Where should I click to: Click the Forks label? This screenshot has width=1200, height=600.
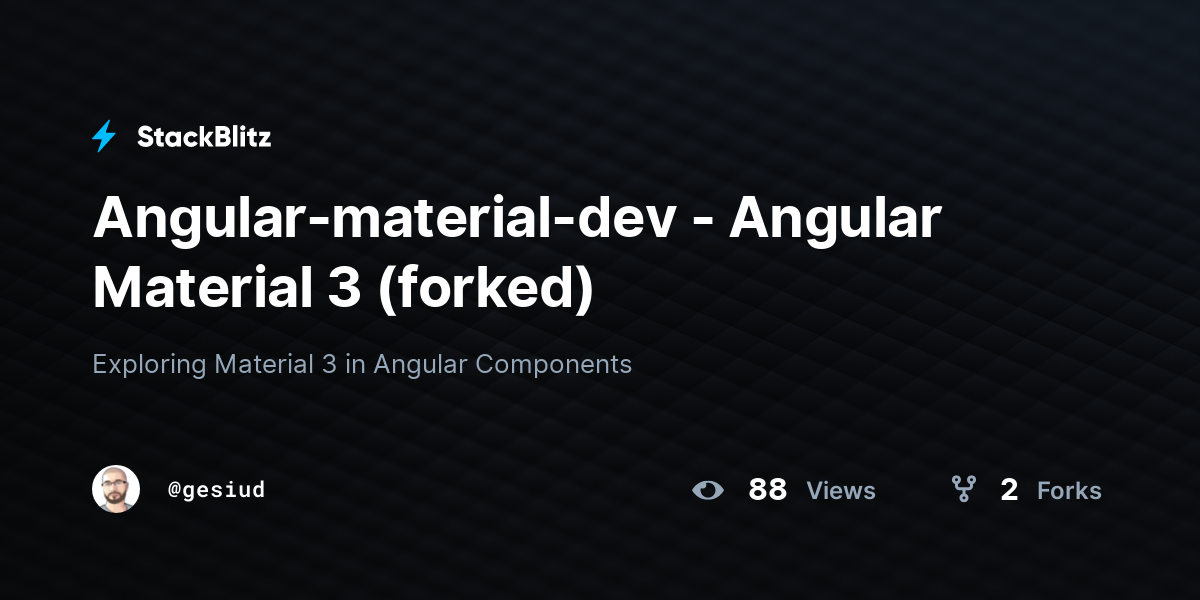[1069, 491]
